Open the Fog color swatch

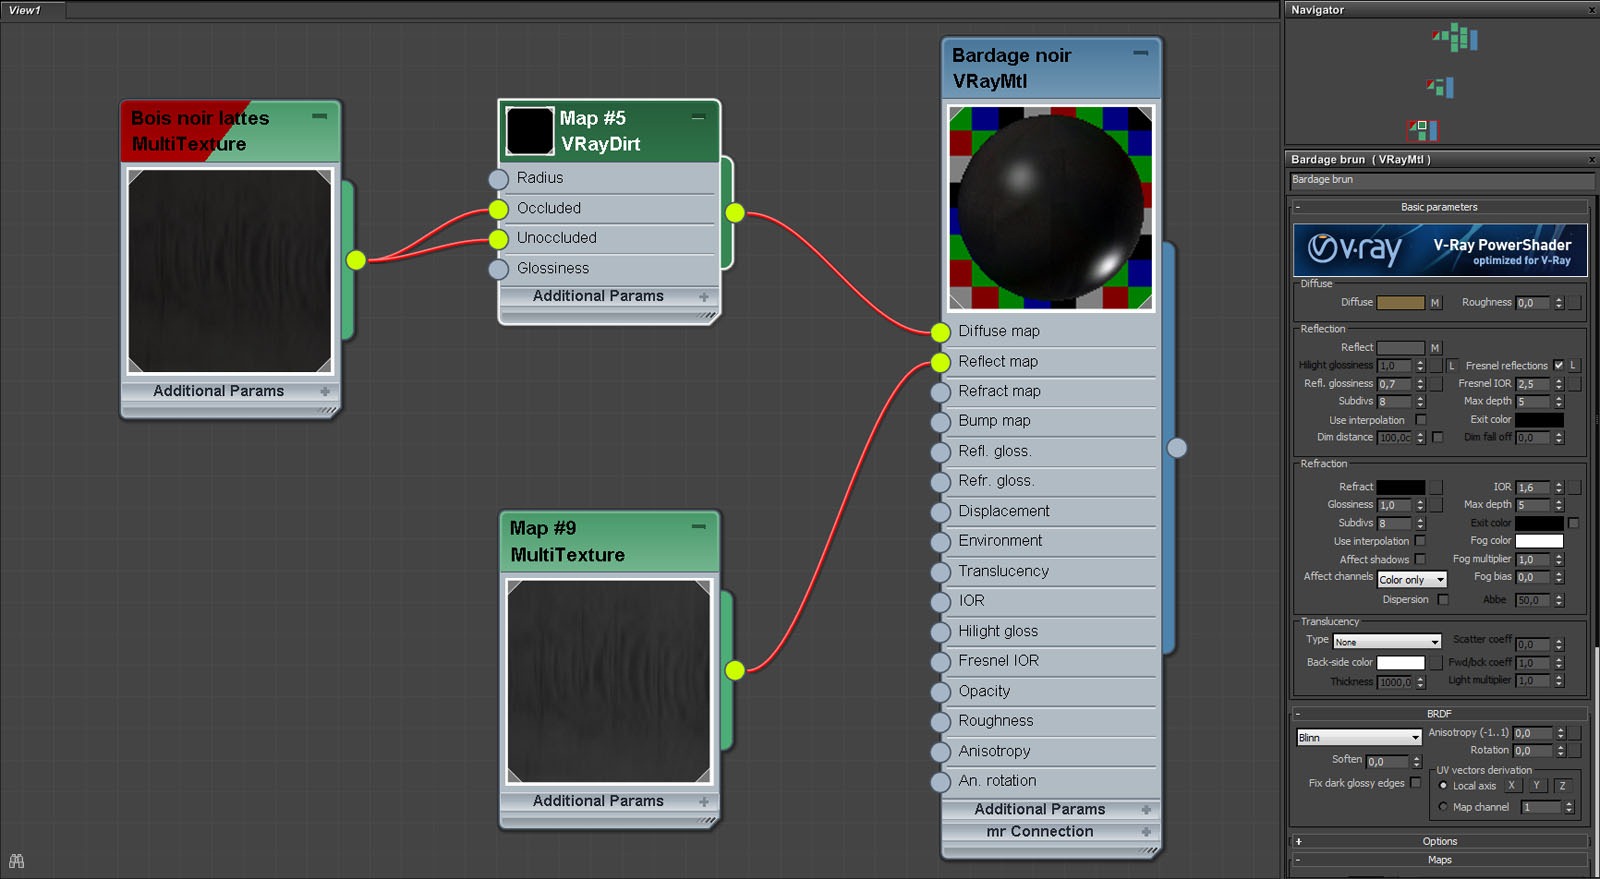pyautogui.click(x=1539, y=541)
